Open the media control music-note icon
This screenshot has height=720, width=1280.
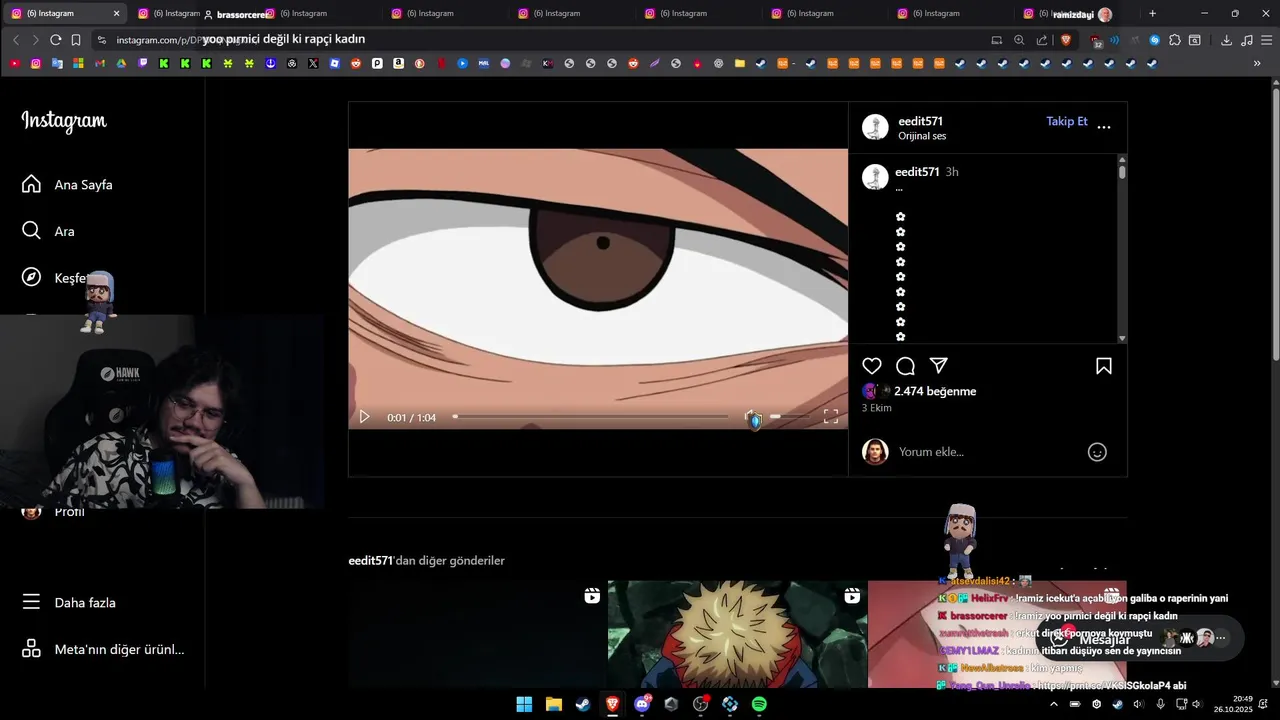pyautogui.click(x=1246, y=40)
